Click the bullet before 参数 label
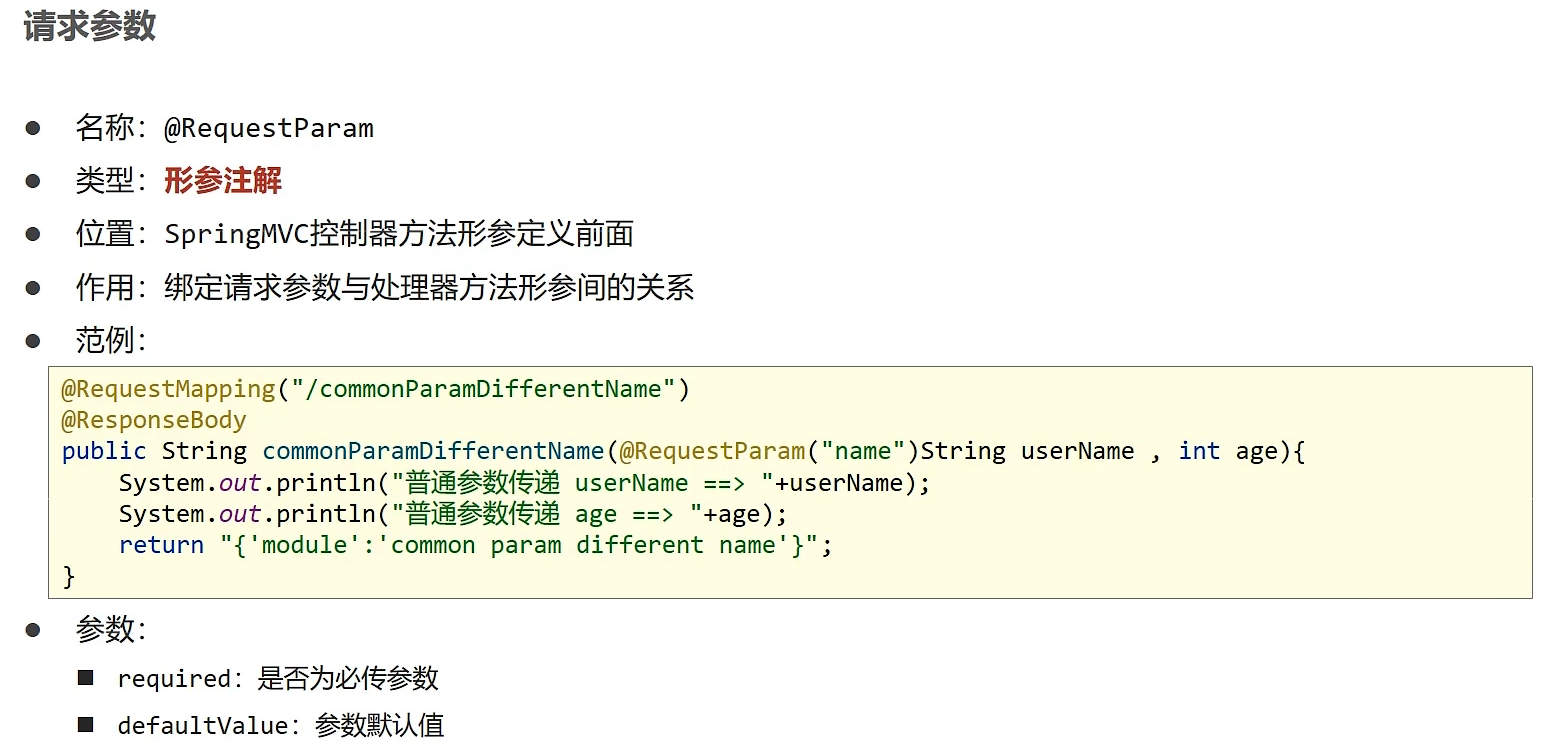 pos(33,630)
